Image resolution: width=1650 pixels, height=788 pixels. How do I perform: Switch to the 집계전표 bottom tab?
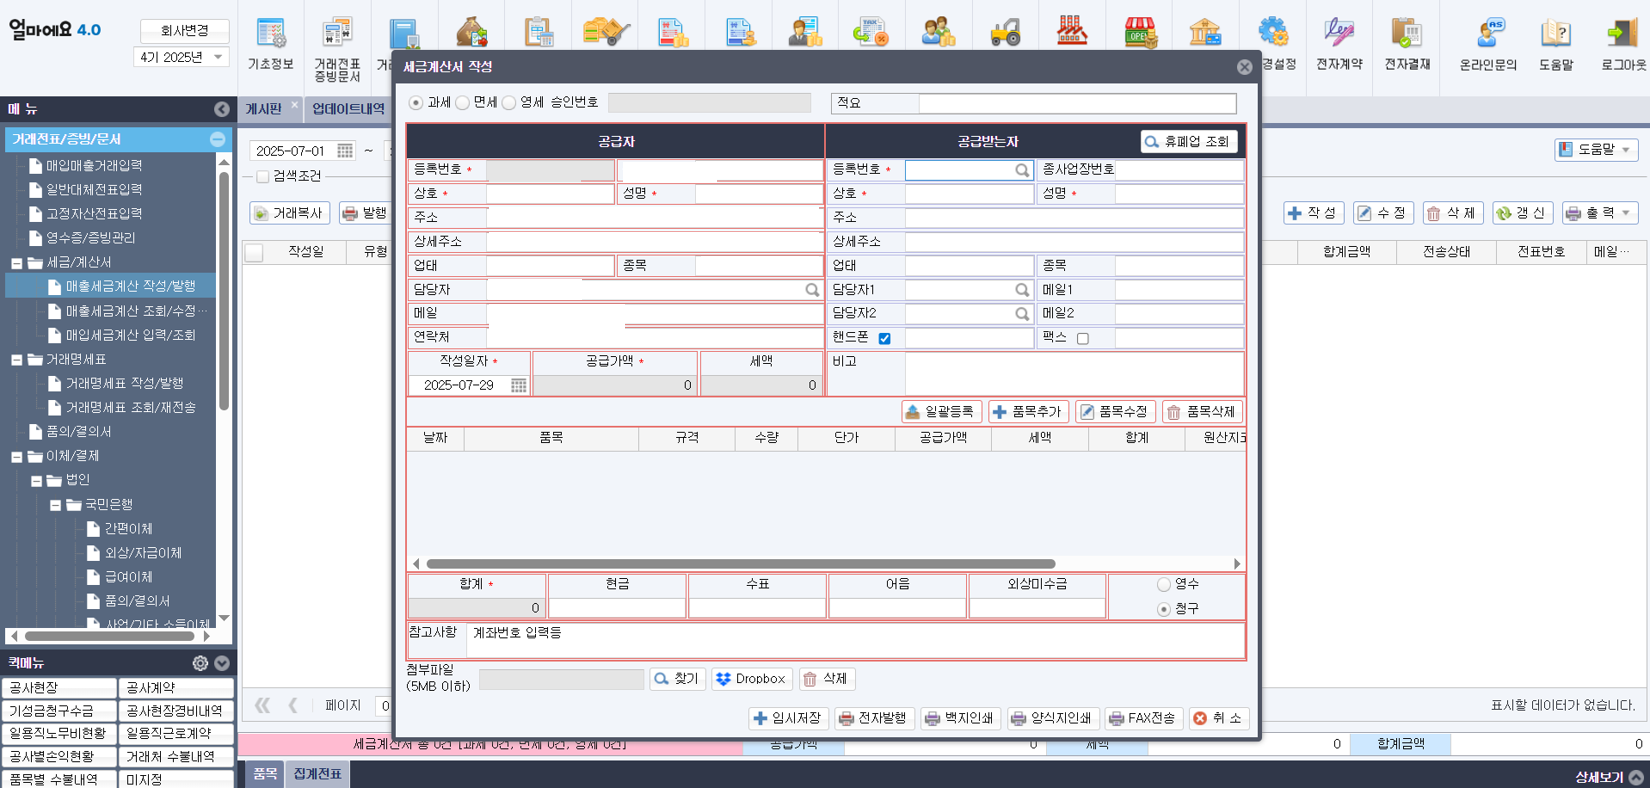(x=317, y=774)
